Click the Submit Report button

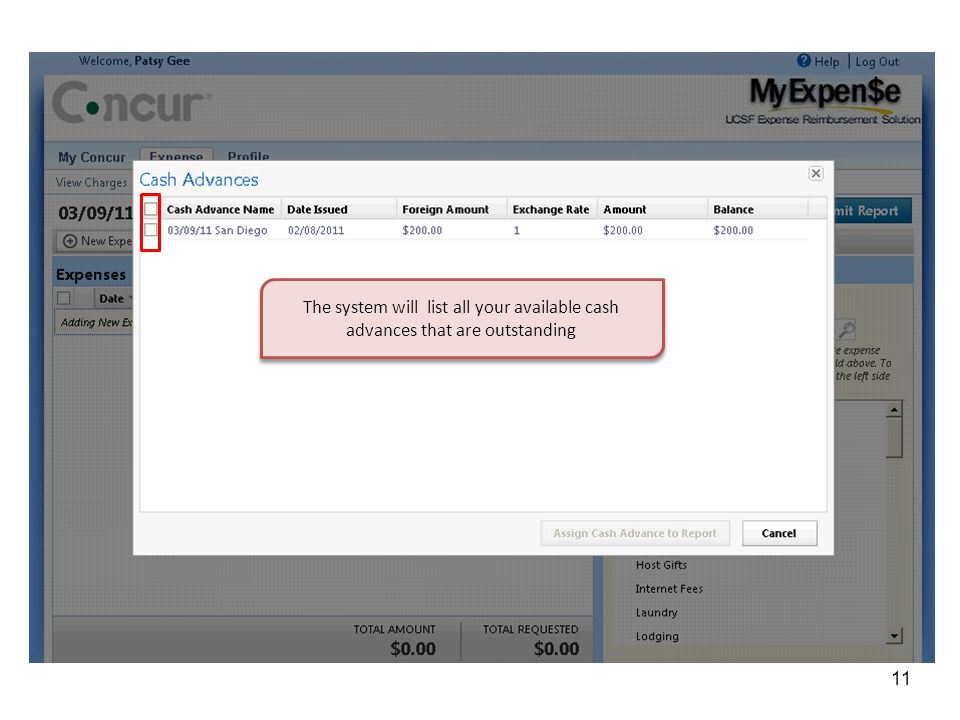pos(872,211)
